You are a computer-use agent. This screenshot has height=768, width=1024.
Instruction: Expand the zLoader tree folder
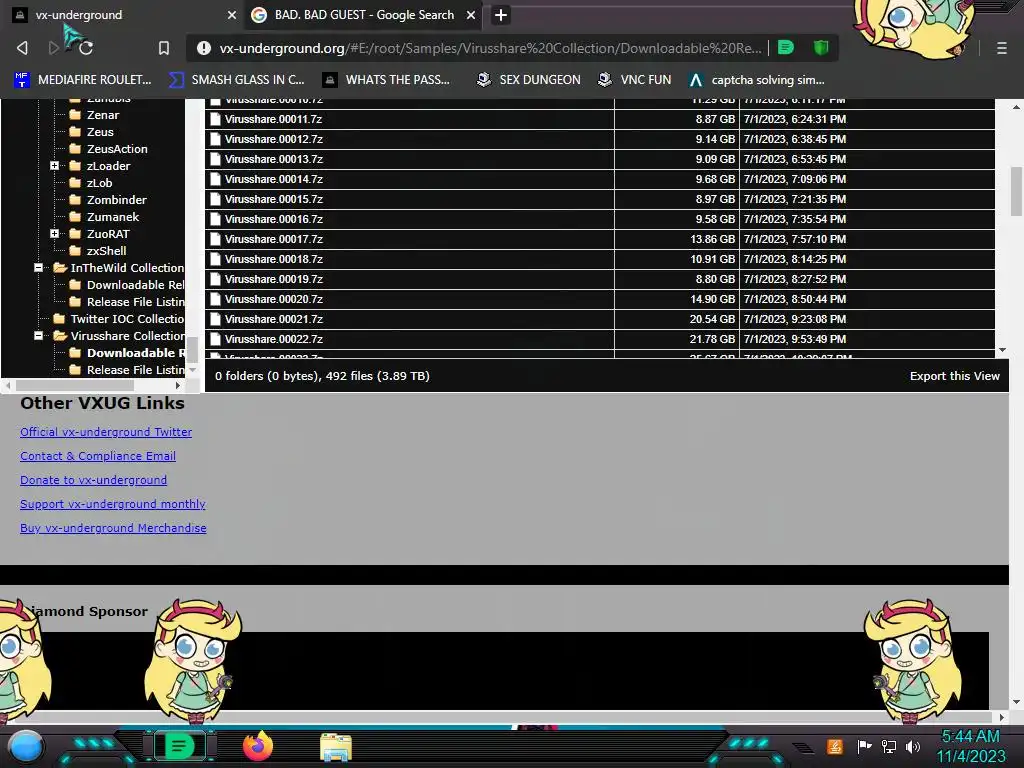(x=55, y=166)
